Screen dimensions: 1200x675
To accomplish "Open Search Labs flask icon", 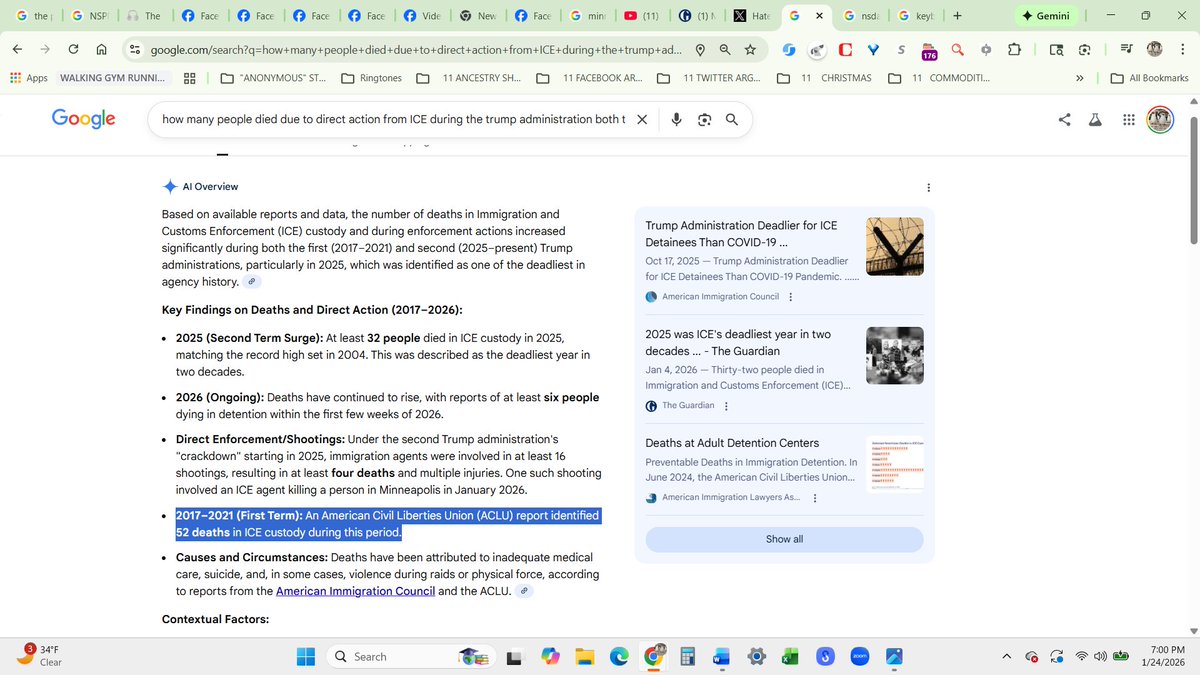I will click(x=1095, y=120).
